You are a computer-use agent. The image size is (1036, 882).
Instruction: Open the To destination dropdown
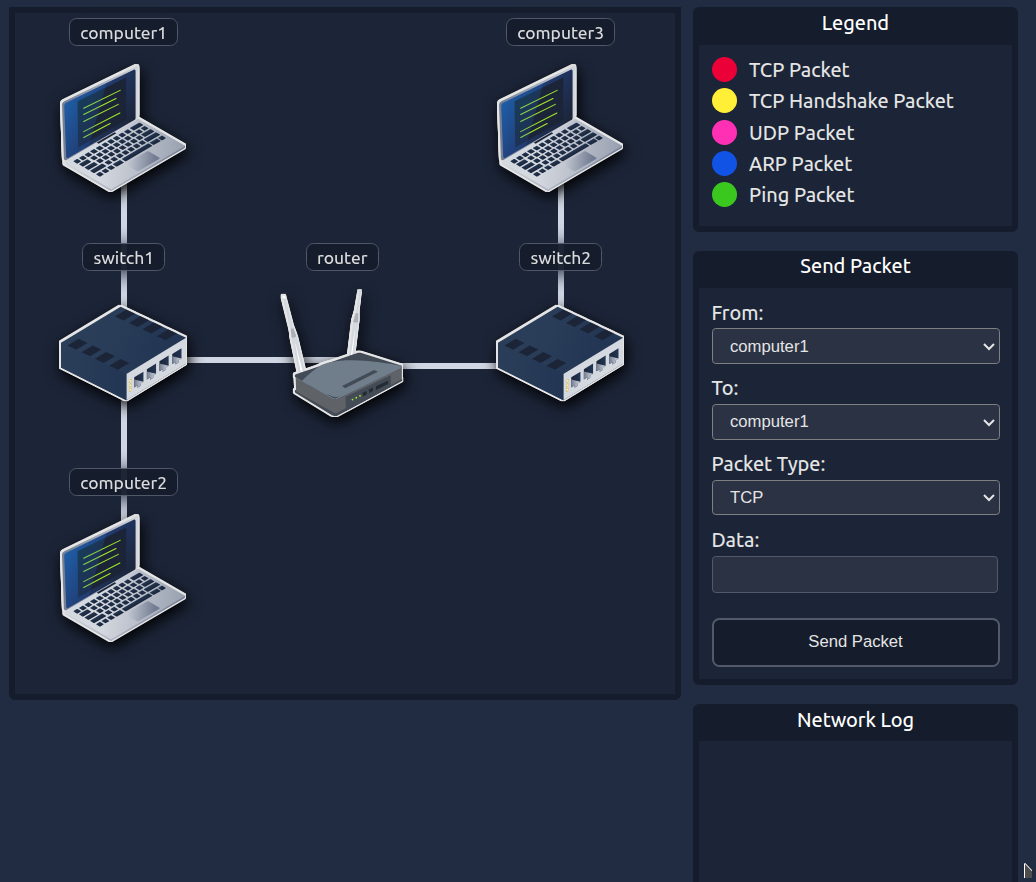point(855,422)
